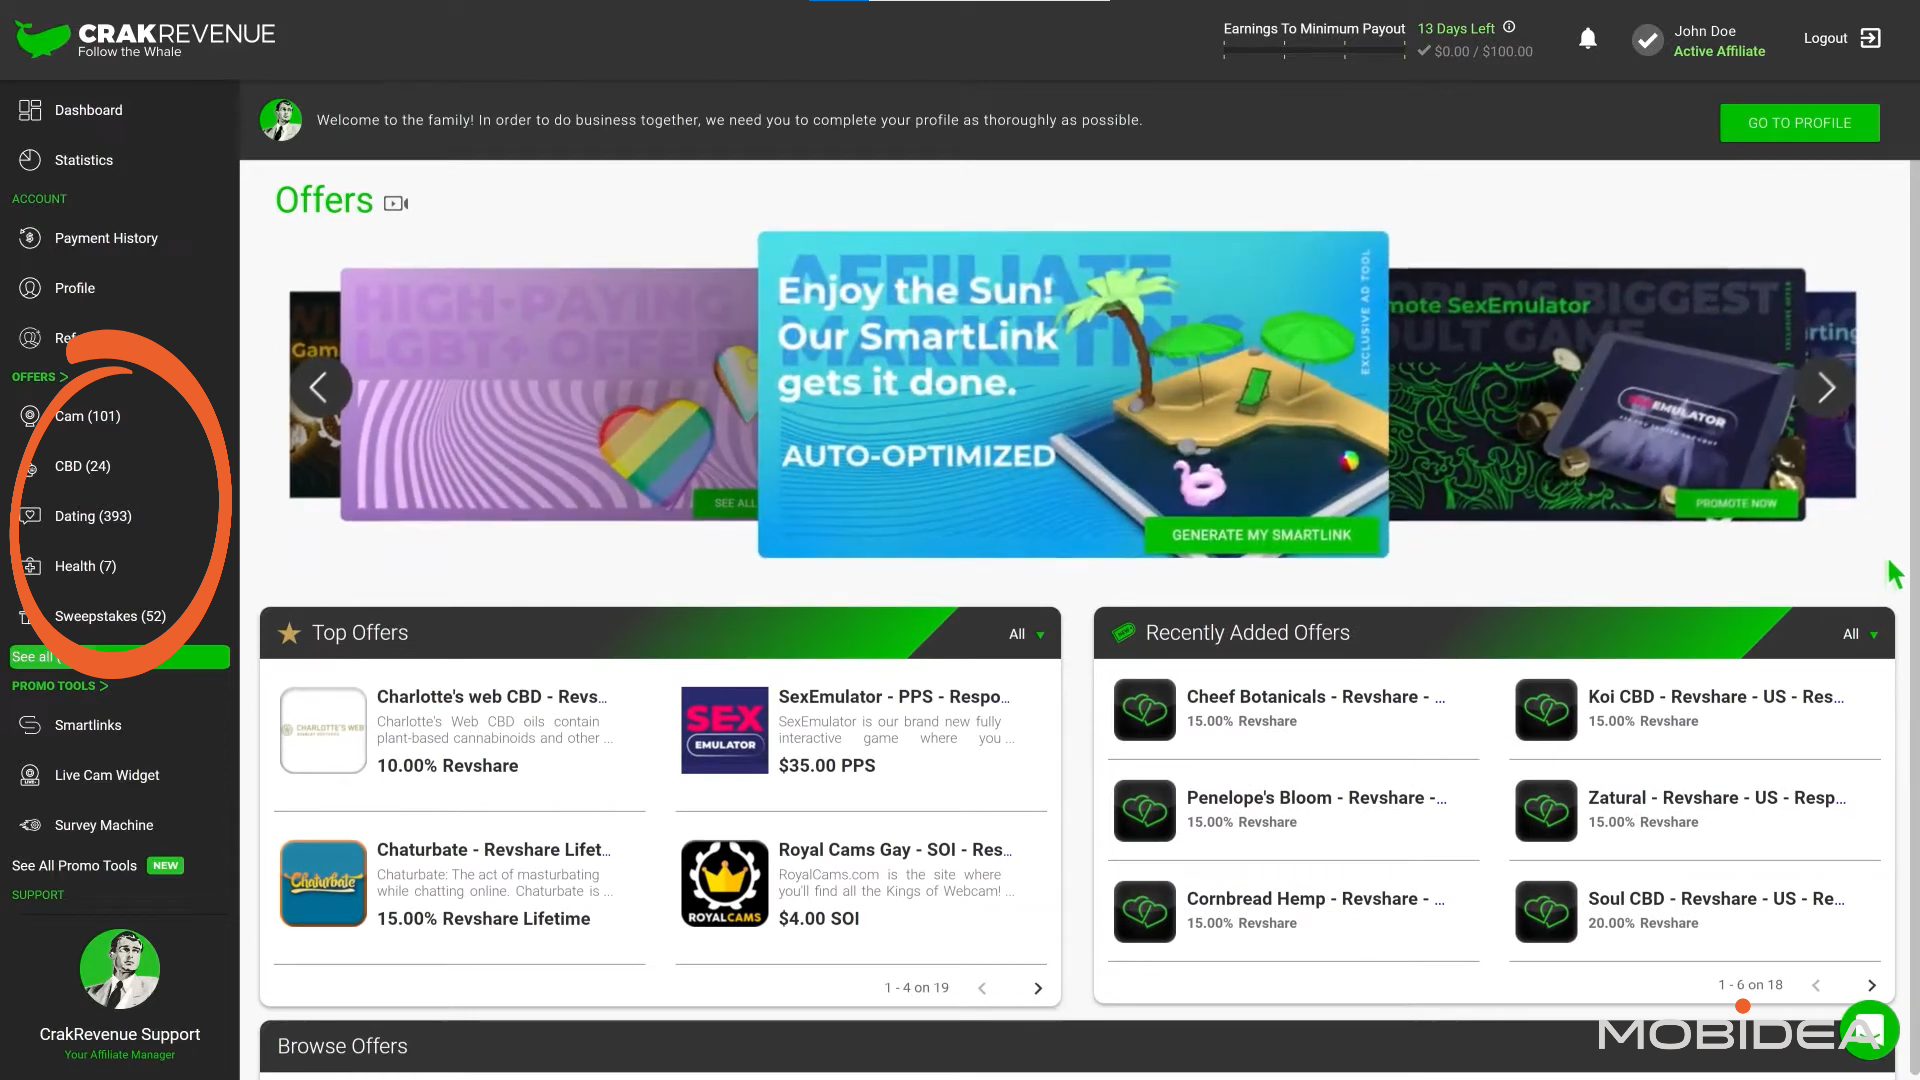Open Penelope's Bloom Revshare offer
The height and width of the screenshot is (1080, 1920).
click(1316, 798)
